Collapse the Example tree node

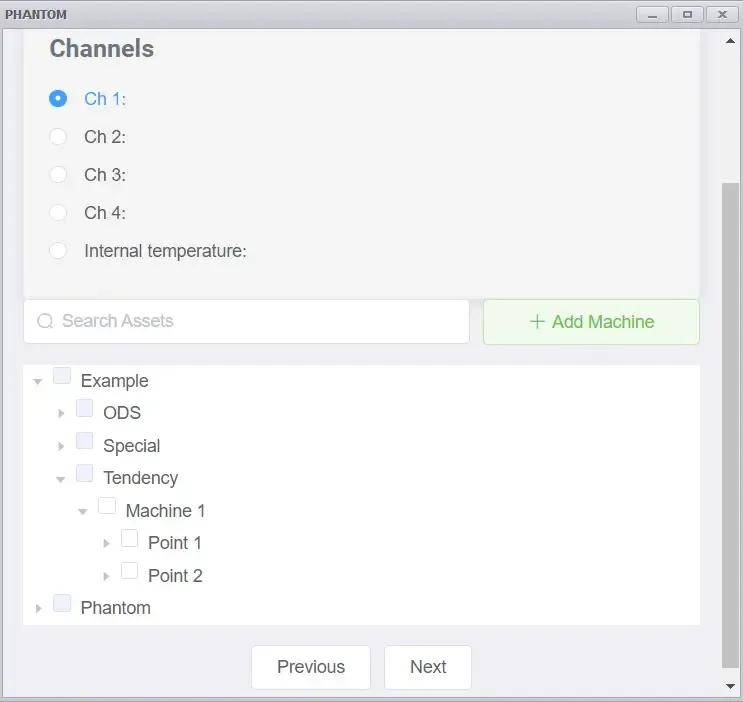[x=38, y=381]
